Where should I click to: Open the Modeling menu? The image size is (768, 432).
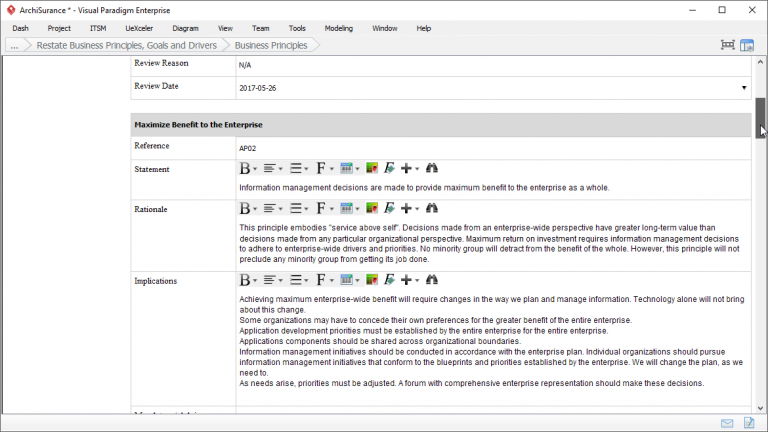pos(339,28)
